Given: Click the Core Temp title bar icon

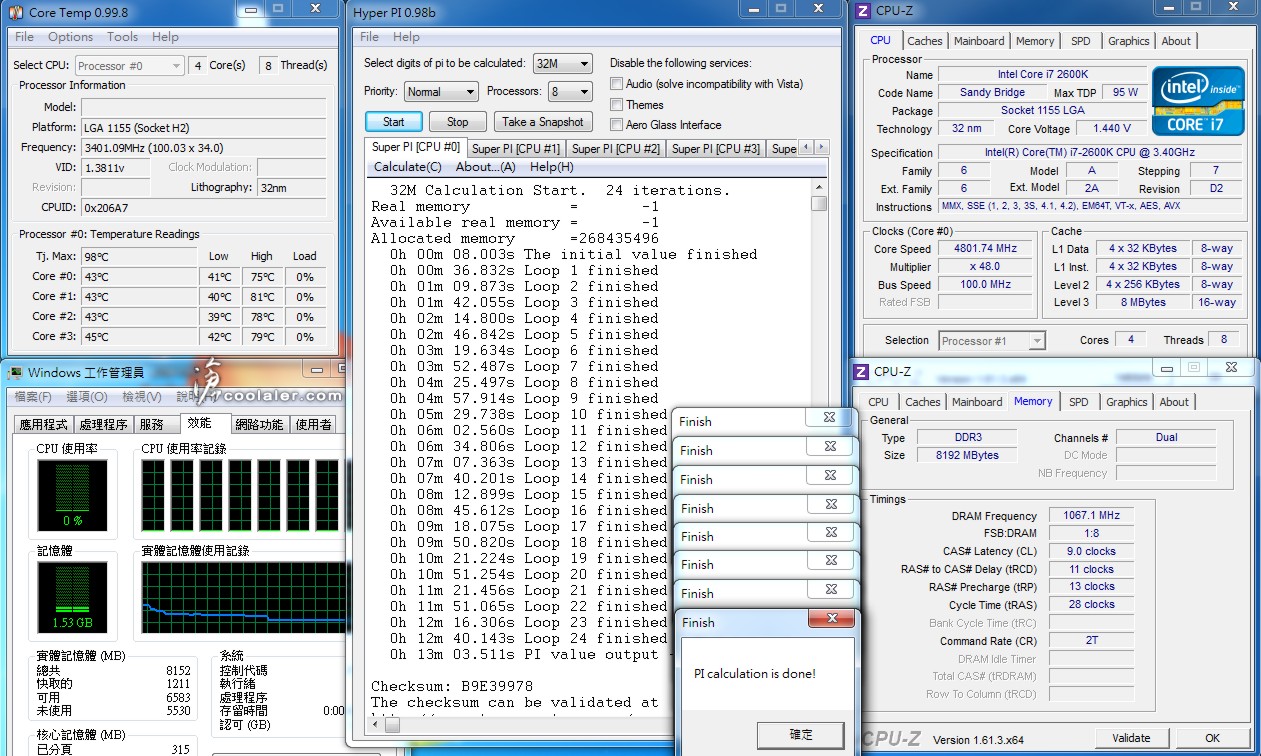Looking at the screenshot, I should pos(15,13).
